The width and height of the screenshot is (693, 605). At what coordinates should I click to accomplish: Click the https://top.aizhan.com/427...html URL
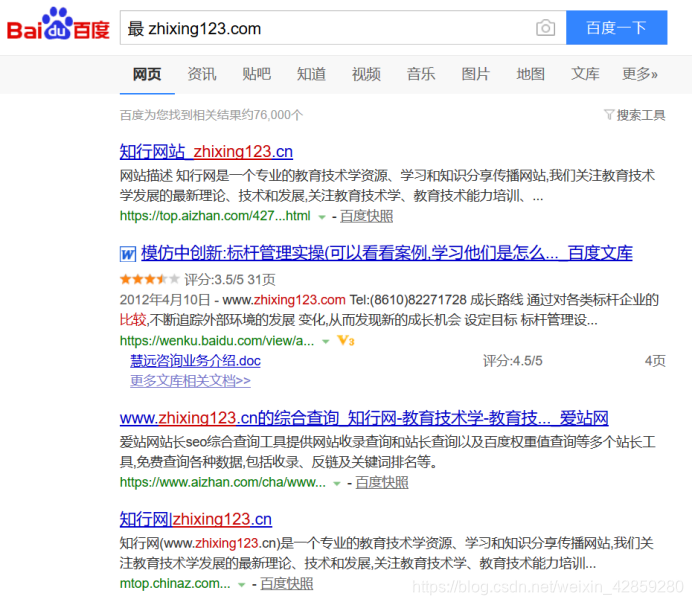[215, 216]
